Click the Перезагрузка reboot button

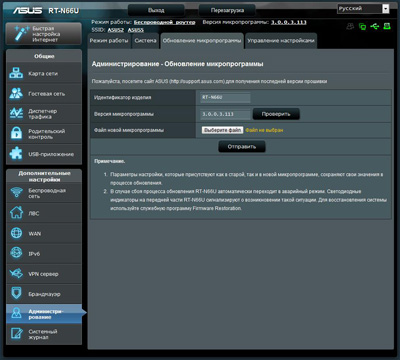[227, 10]
